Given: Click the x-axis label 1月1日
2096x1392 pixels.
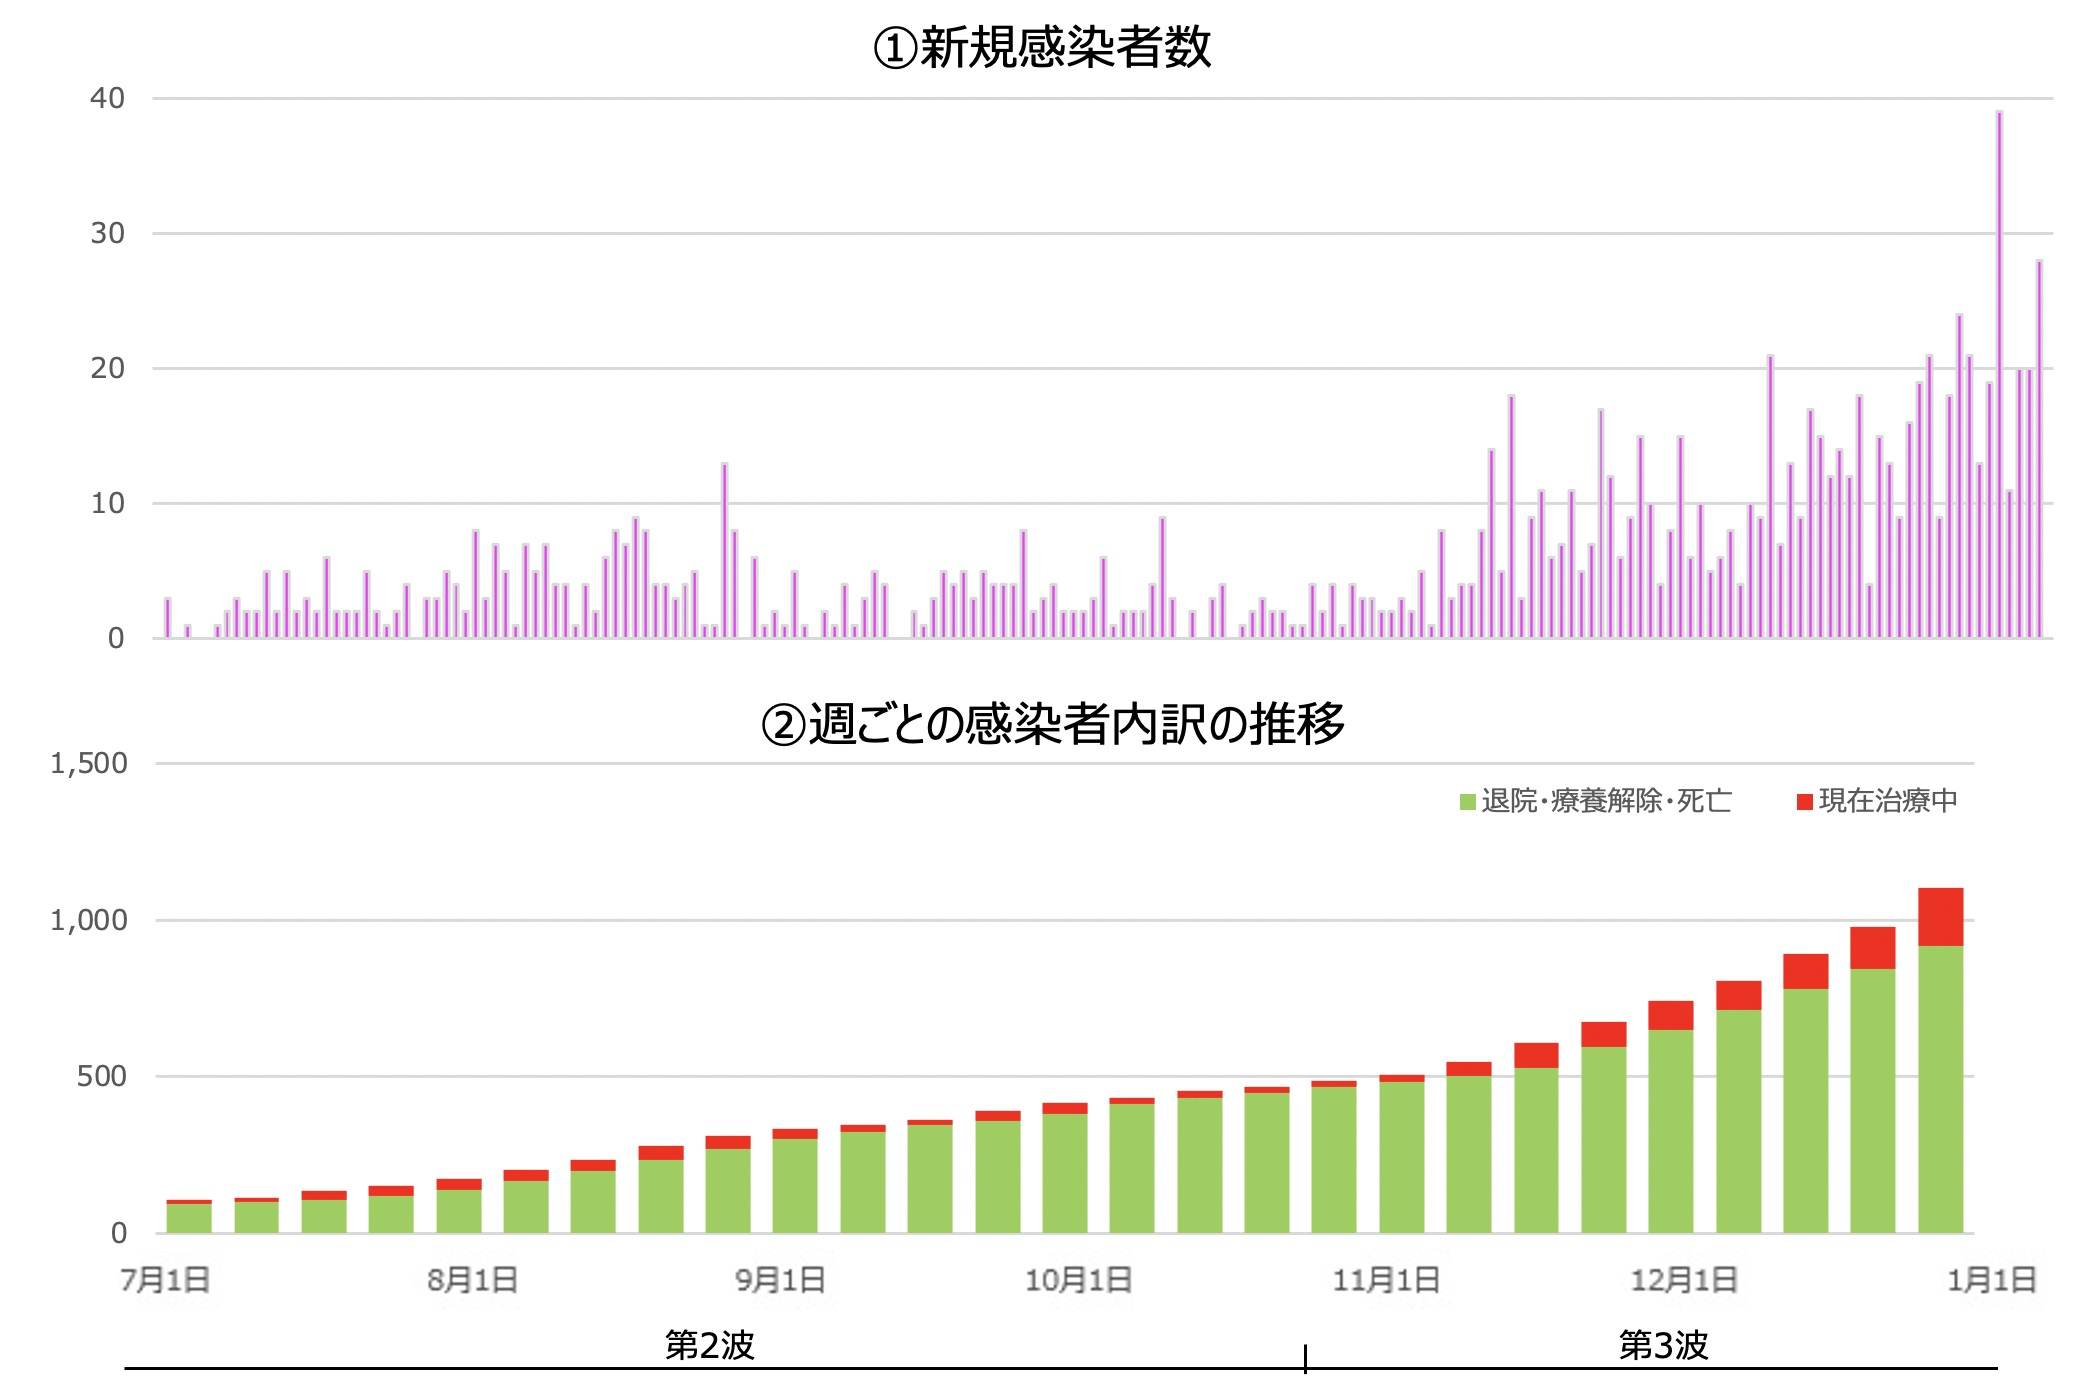Looking at the screenshot, I should tap(1992, 1280).
